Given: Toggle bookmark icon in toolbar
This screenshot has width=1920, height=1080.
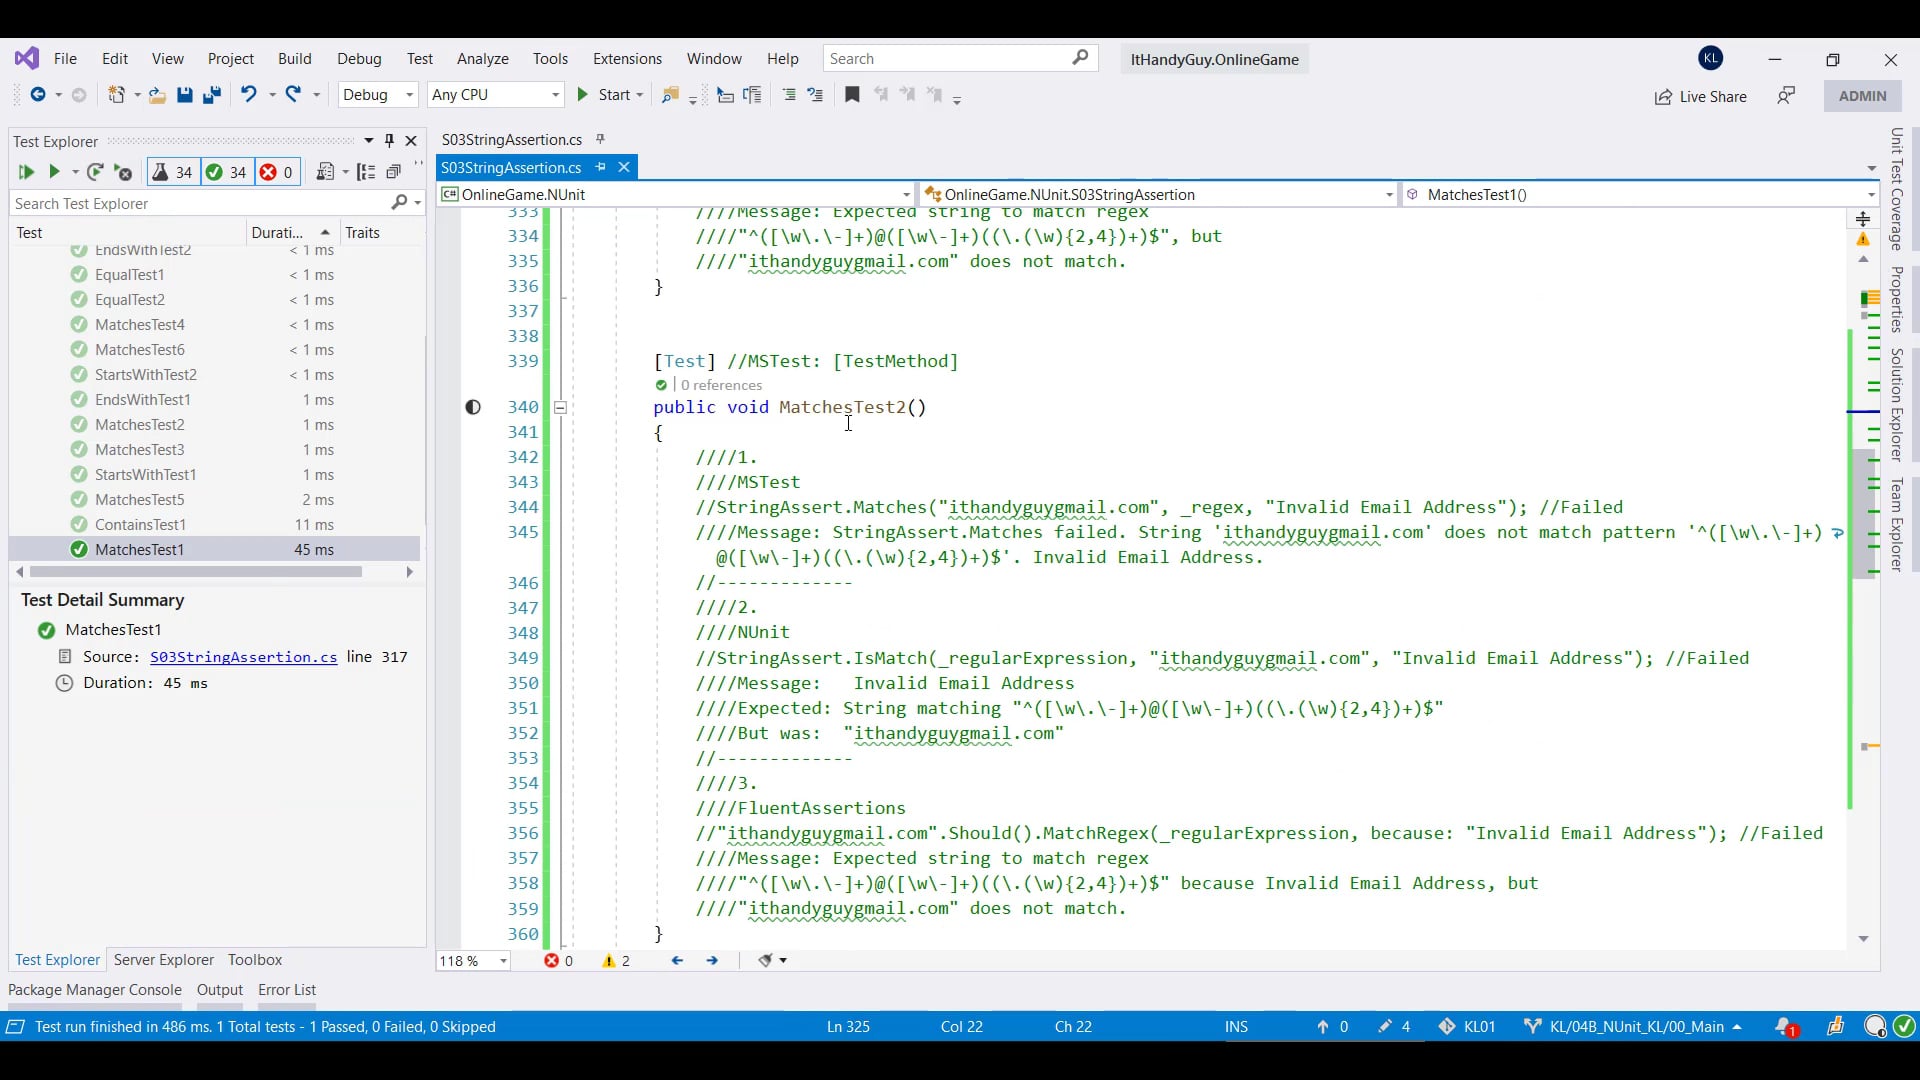Looking at the screenshot, I should tap(852, 94).
